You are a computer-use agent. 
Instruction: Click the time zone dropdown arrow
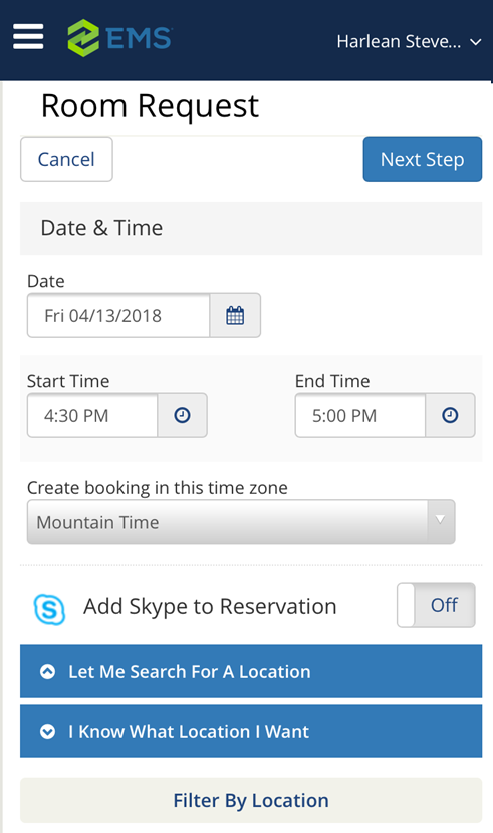click(440, 520)
